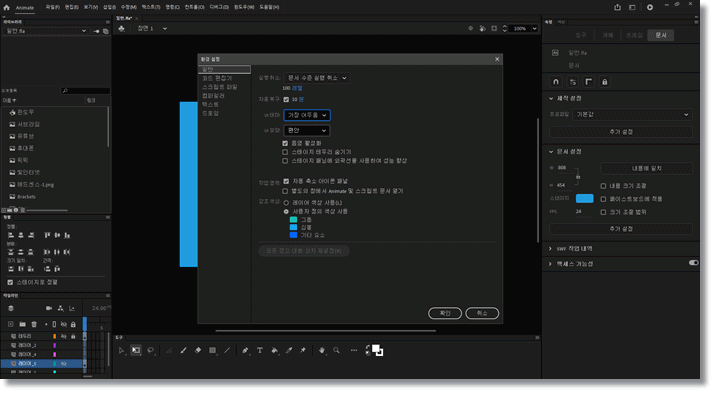The height and width of the screenshot is (406, 712).
Task: Toggle the 자동 복구 checkbox
Action: [x=286, y=99]
